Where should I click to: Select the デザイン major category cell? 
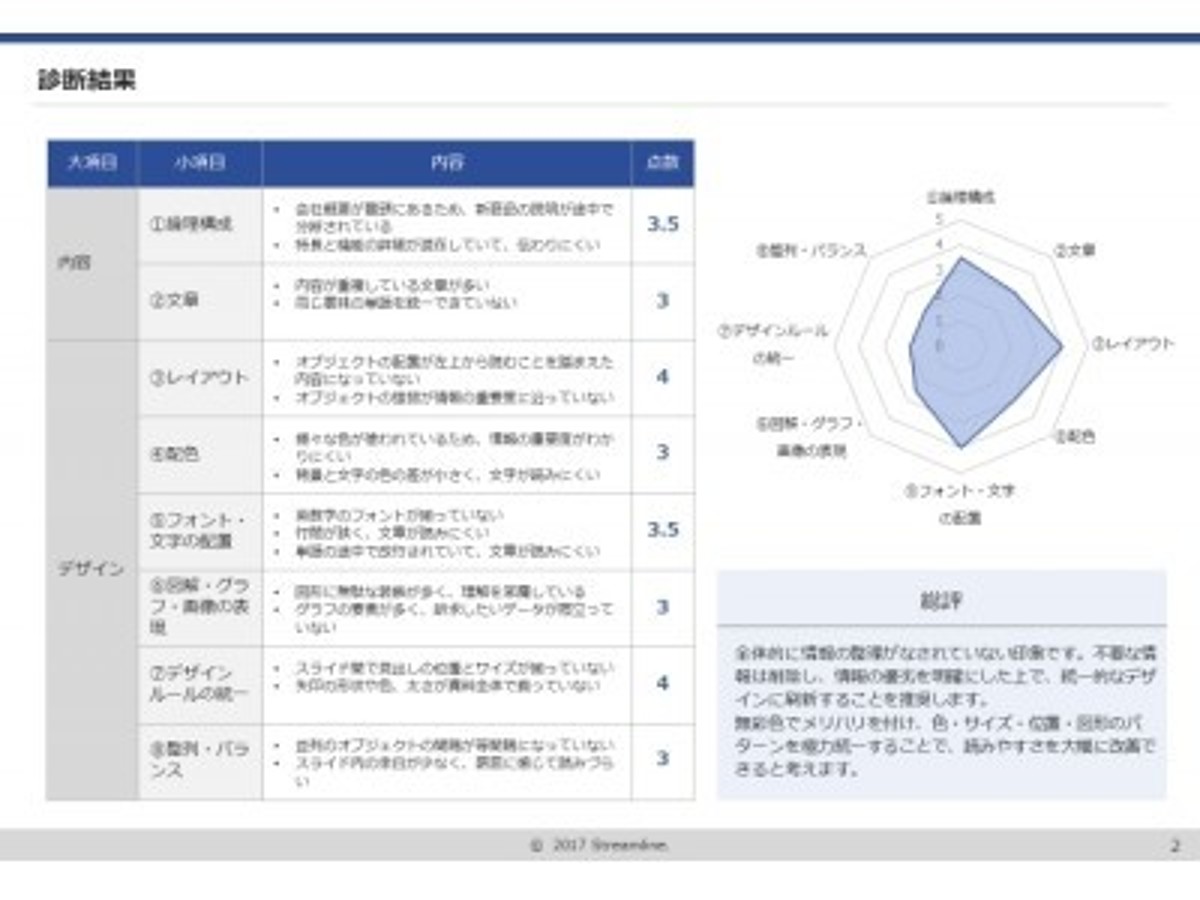tap(93, 570)
